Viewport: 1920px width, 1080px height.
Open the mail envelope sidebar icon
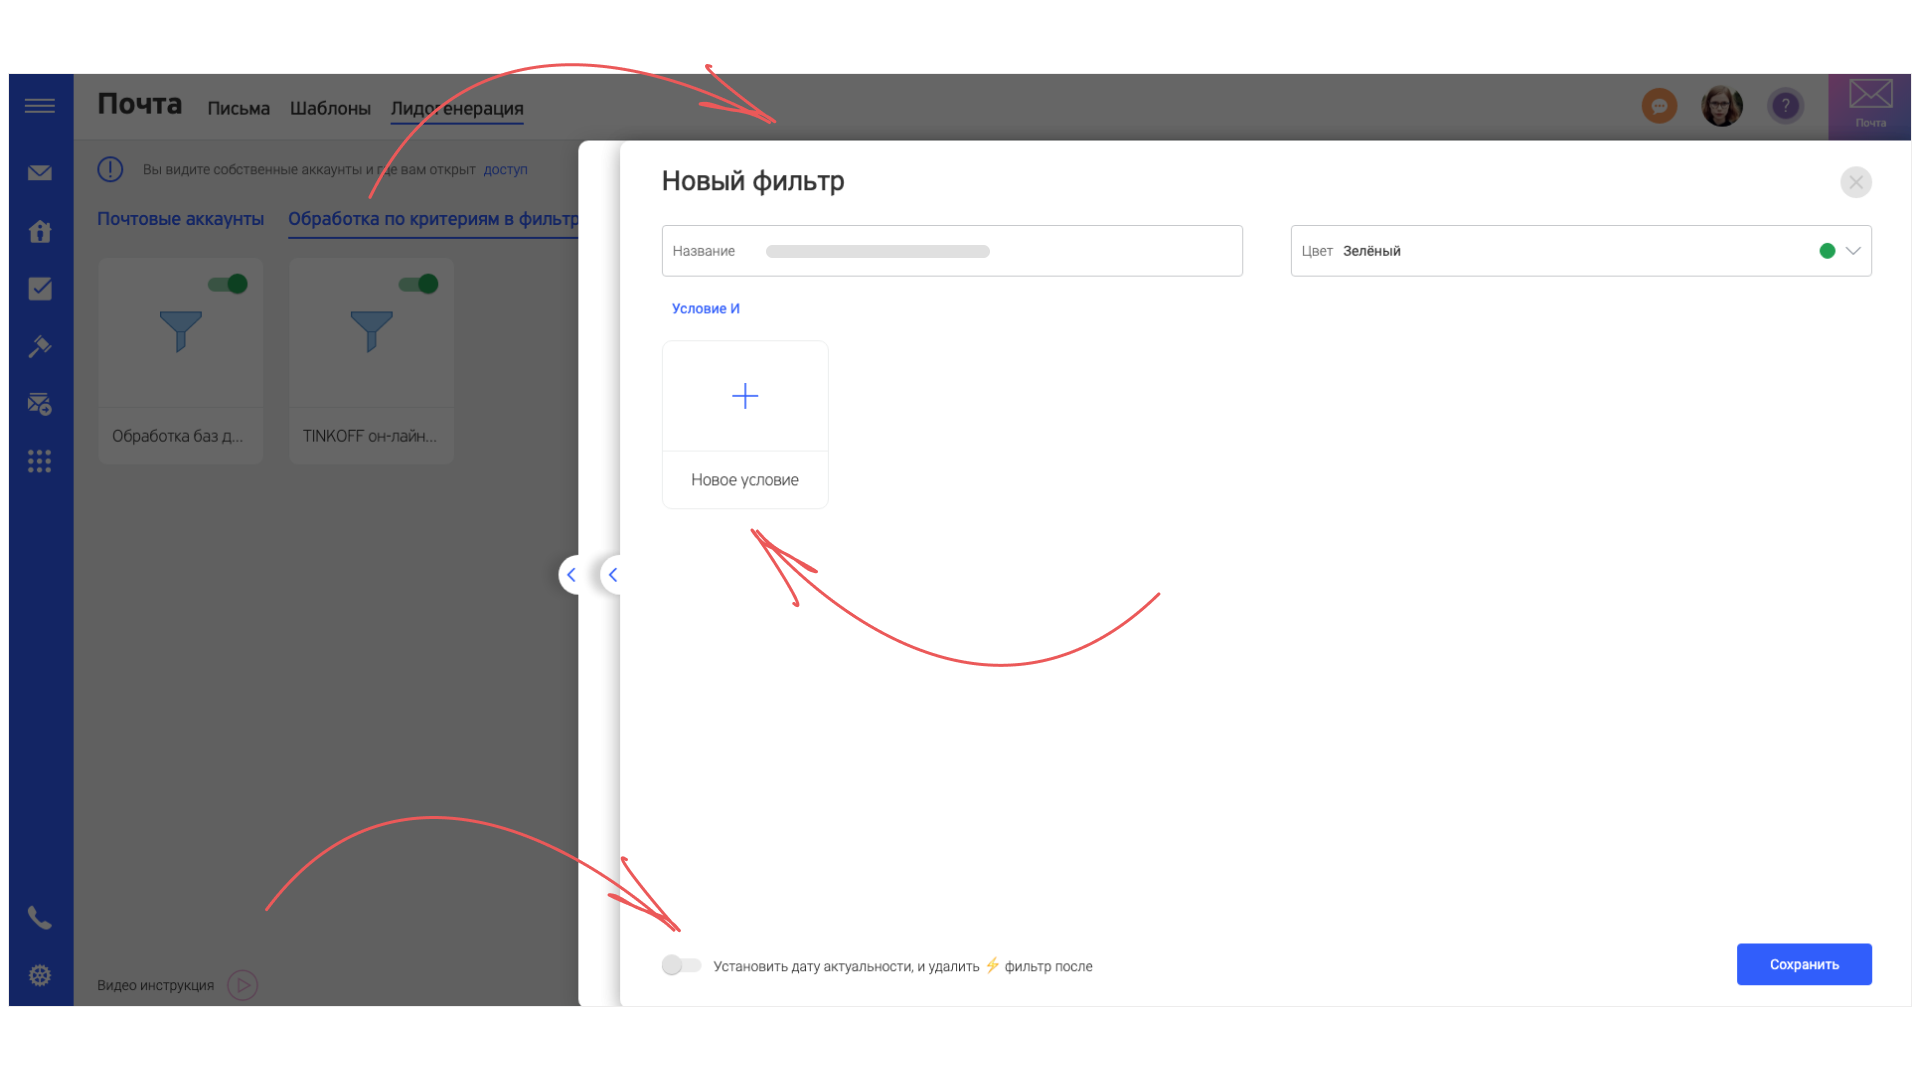click(x=40, y=173)
